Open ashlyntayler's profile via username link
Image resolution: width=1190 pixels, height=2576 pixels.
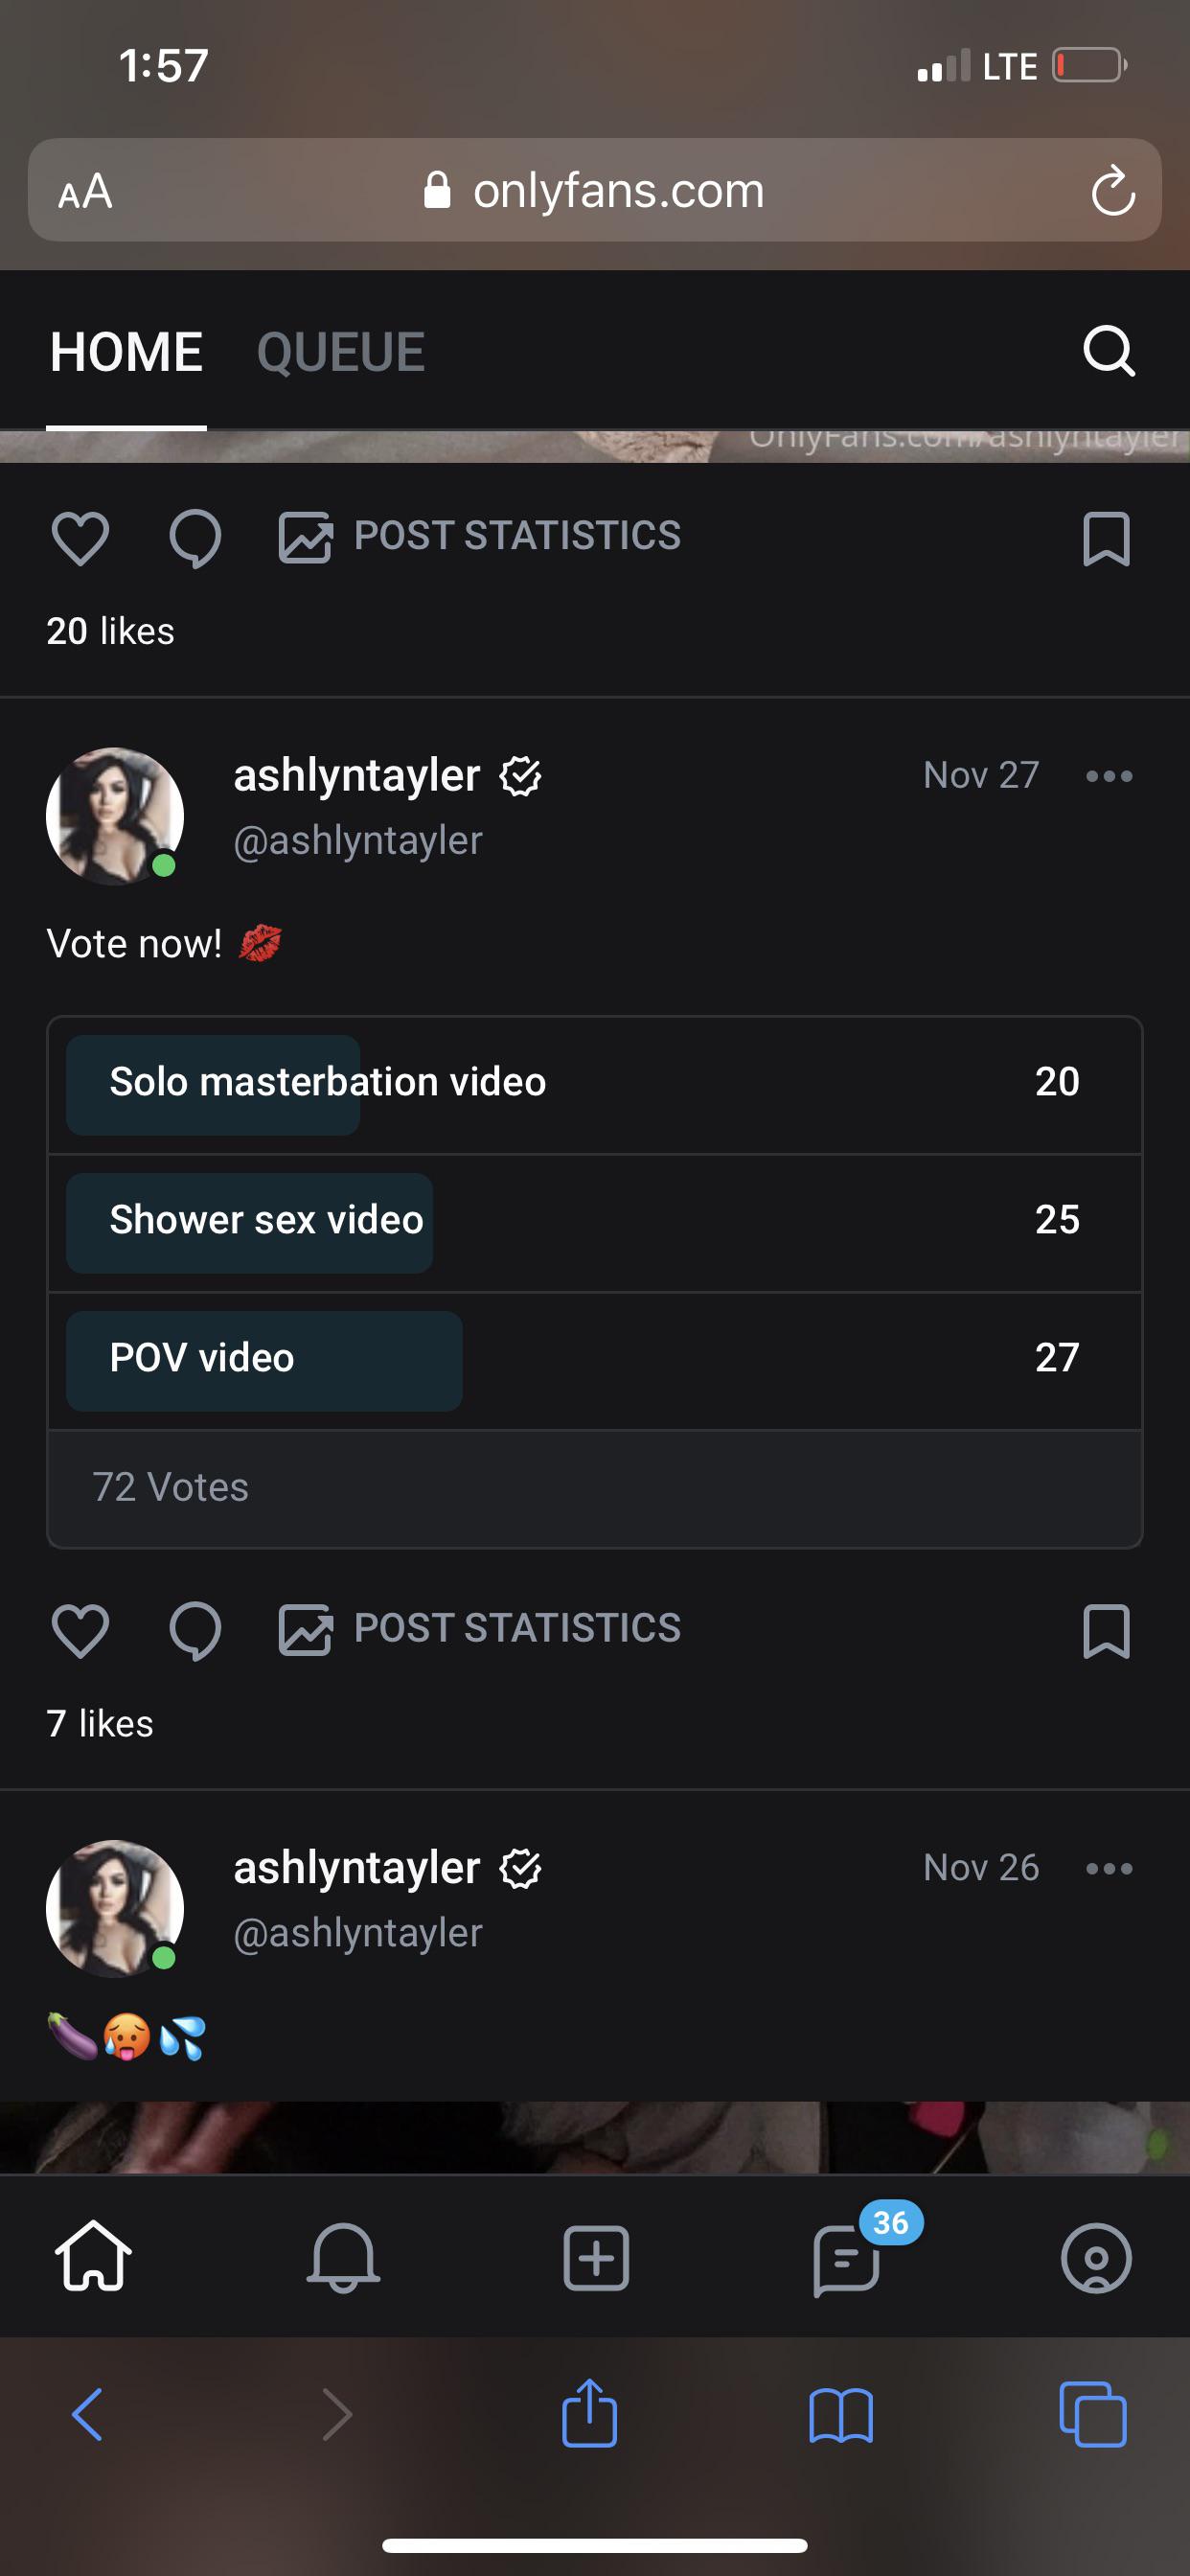pos(357,840)
